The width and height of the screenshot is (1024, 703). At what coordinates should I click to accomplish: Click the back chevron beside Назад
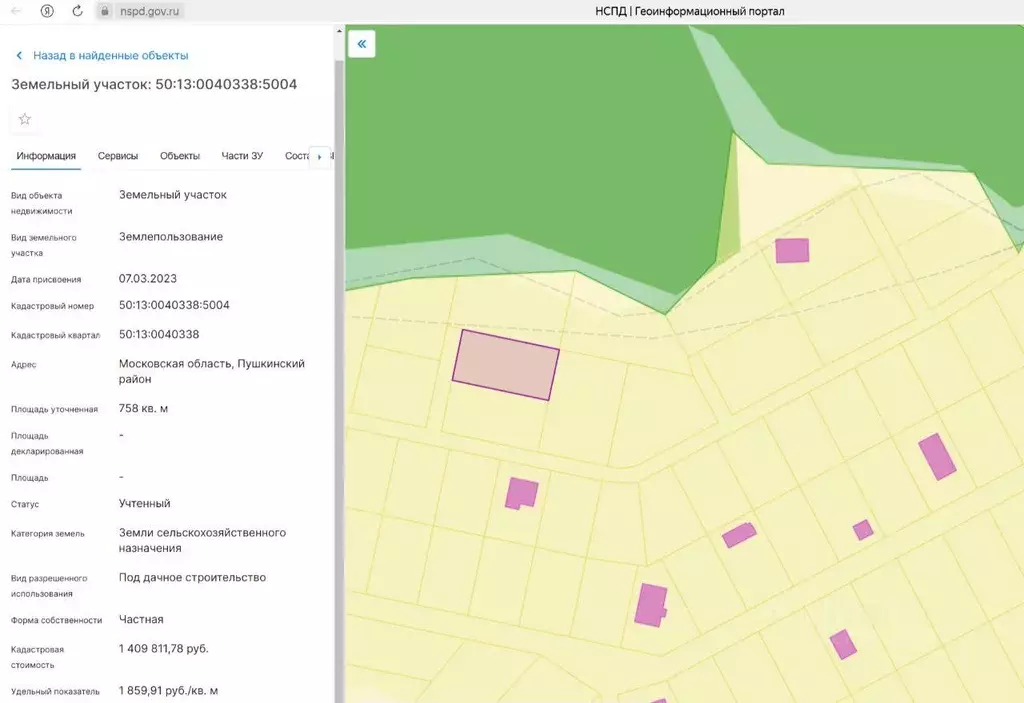[x=19, y=56]
